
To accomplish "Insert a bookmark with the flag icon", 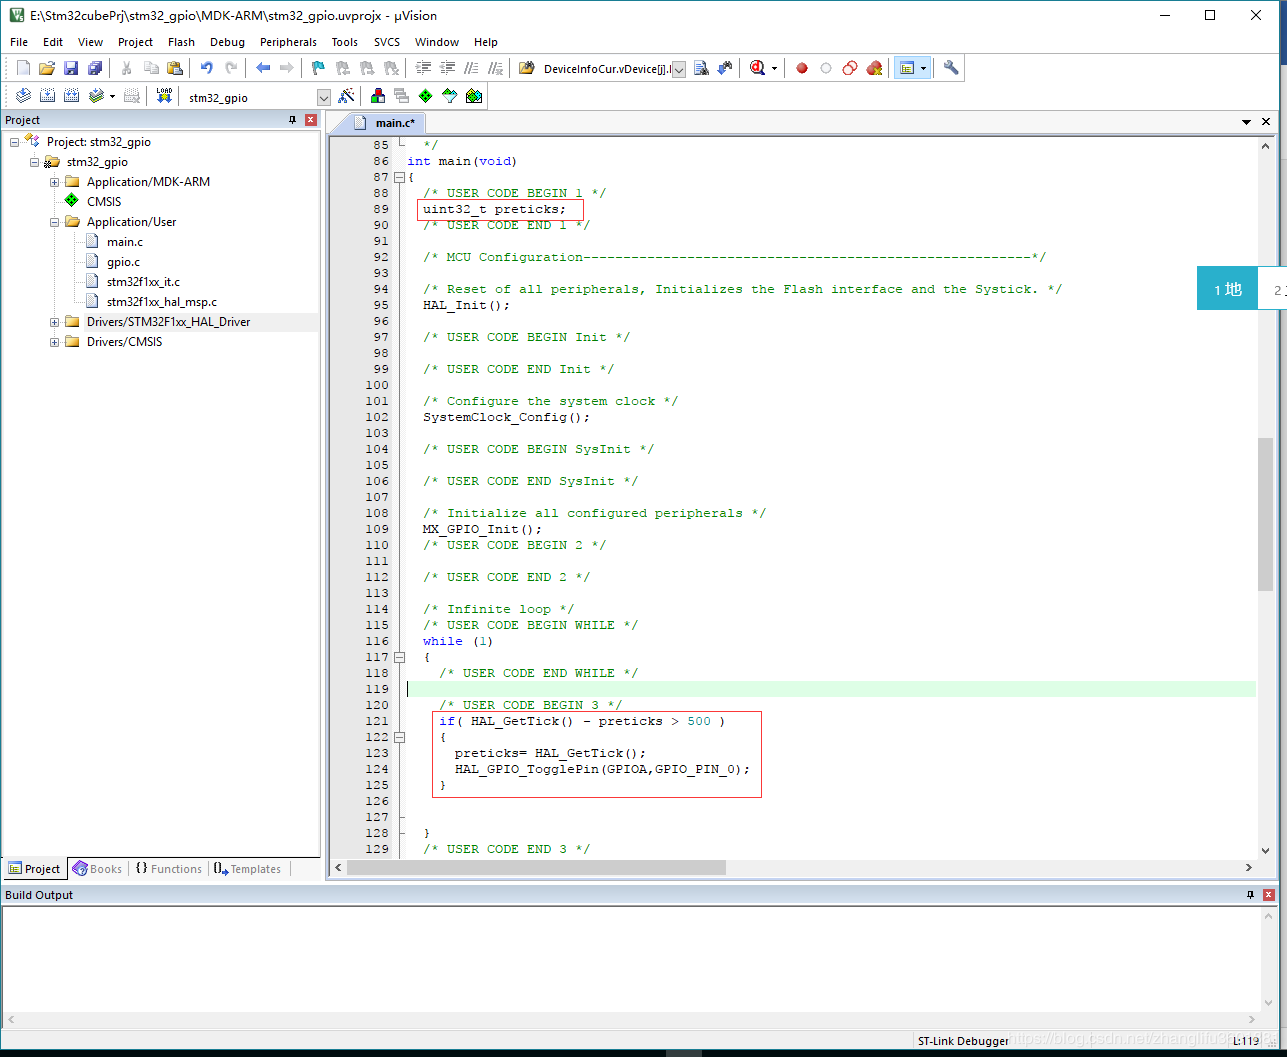I will (318, 68).
